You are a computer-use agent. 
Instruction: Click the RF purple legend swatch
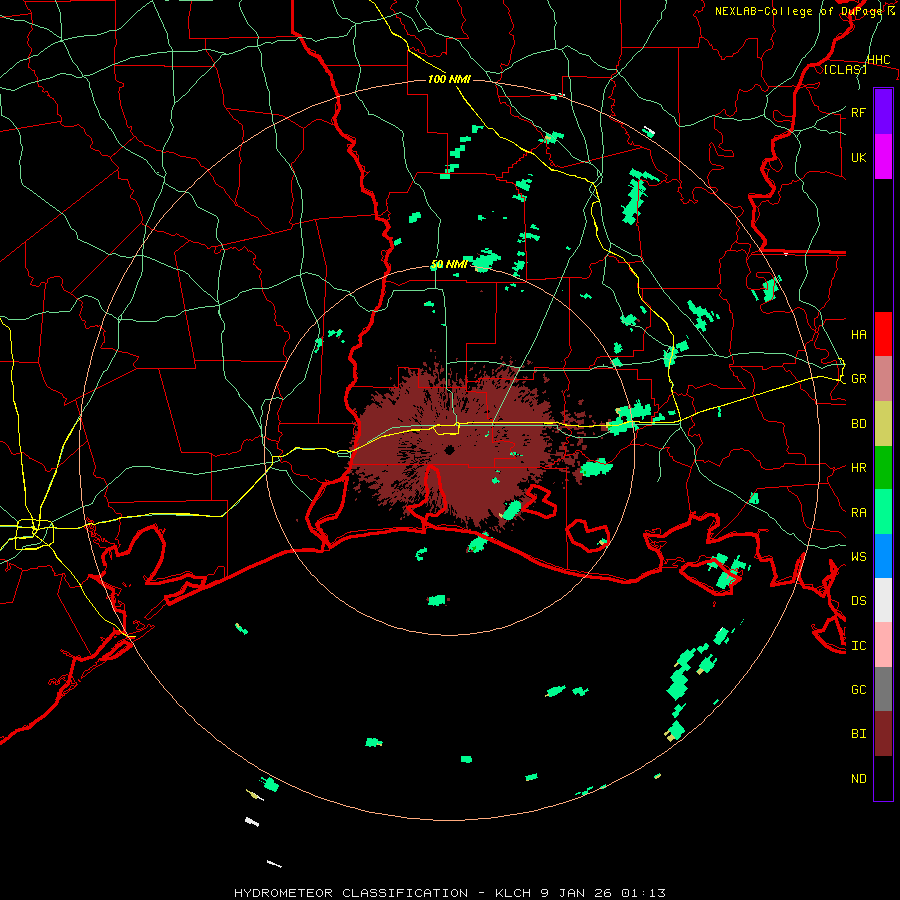(x=883, y=112)
